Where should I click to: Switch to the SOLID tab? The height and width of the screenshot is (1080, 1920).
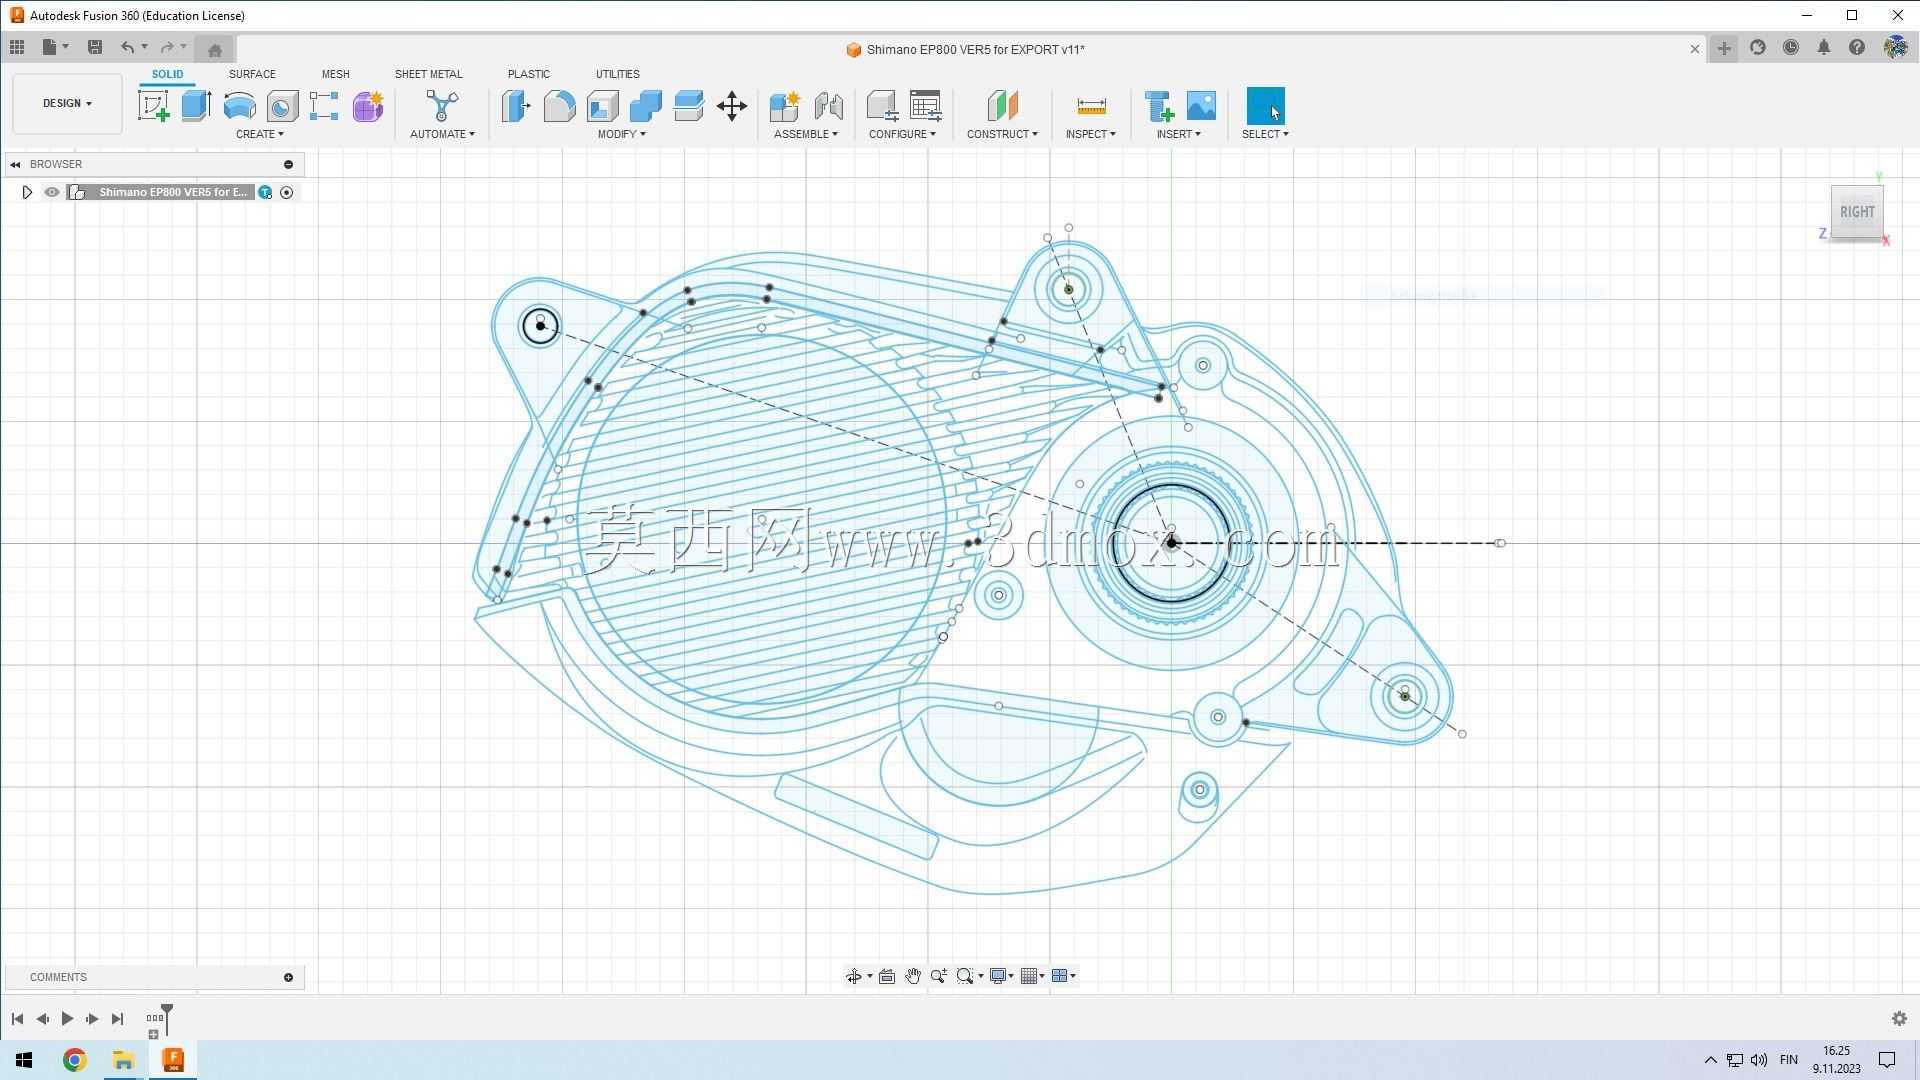coord(167,74)
